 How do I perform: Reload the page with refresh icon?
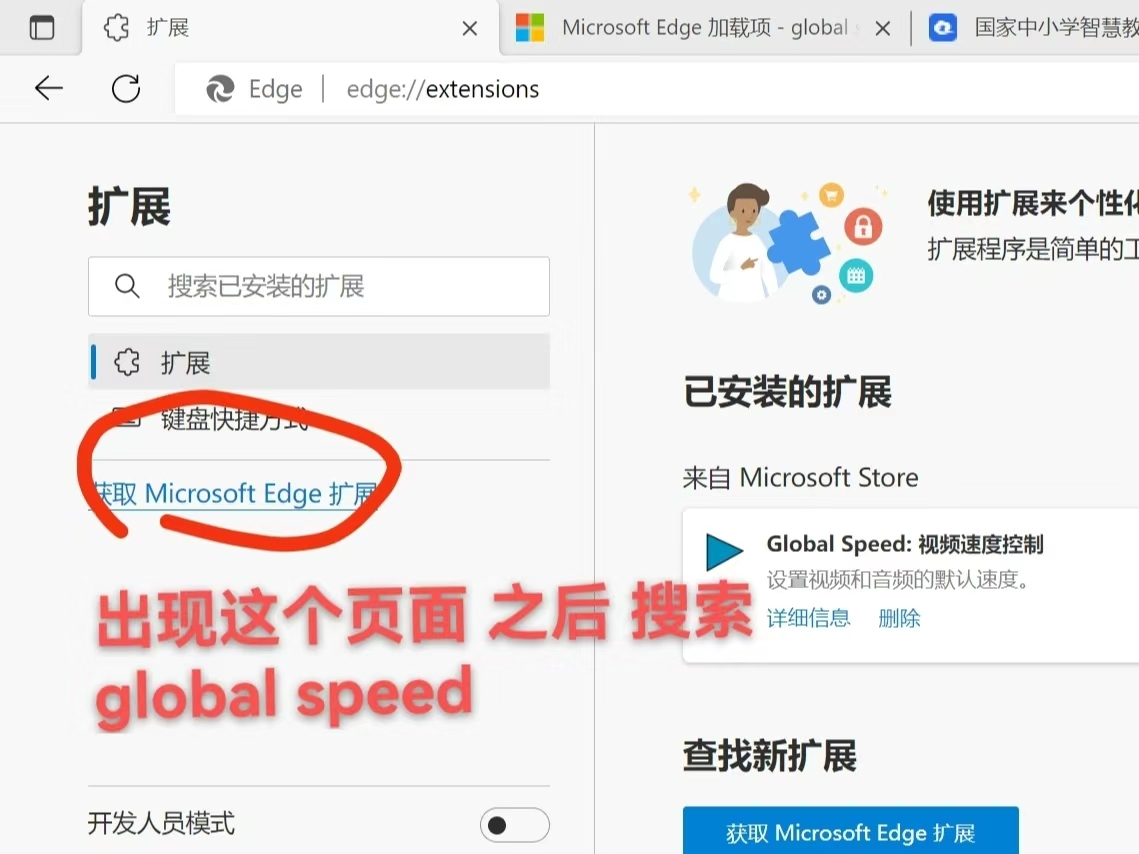coord(126,89)
